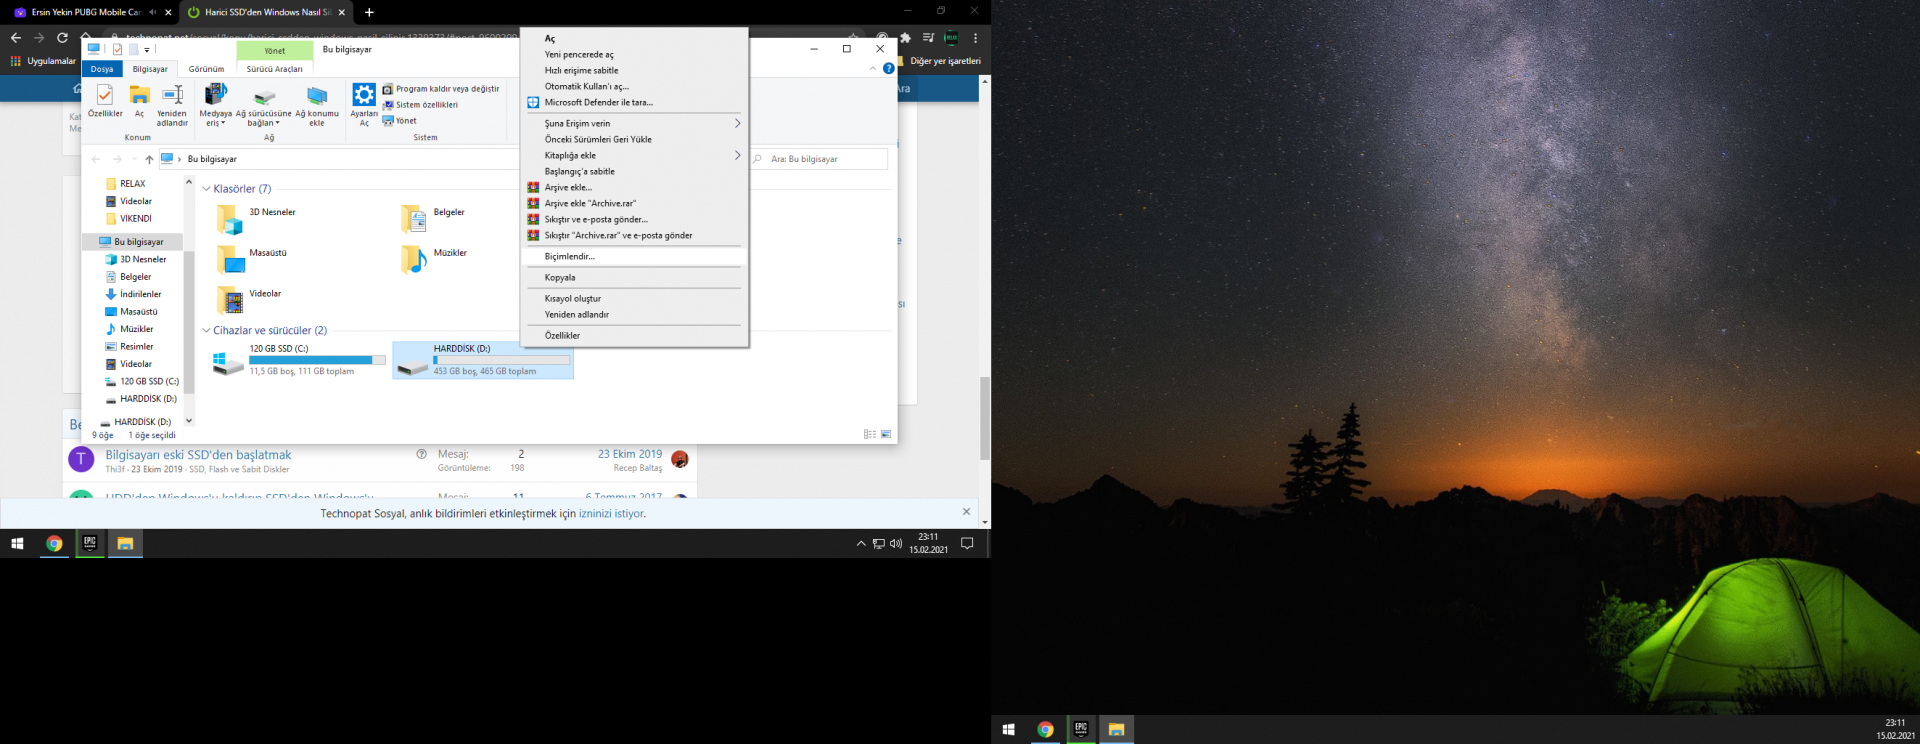Open Sistem özellikleri from ribbon

tap(420, 105)
